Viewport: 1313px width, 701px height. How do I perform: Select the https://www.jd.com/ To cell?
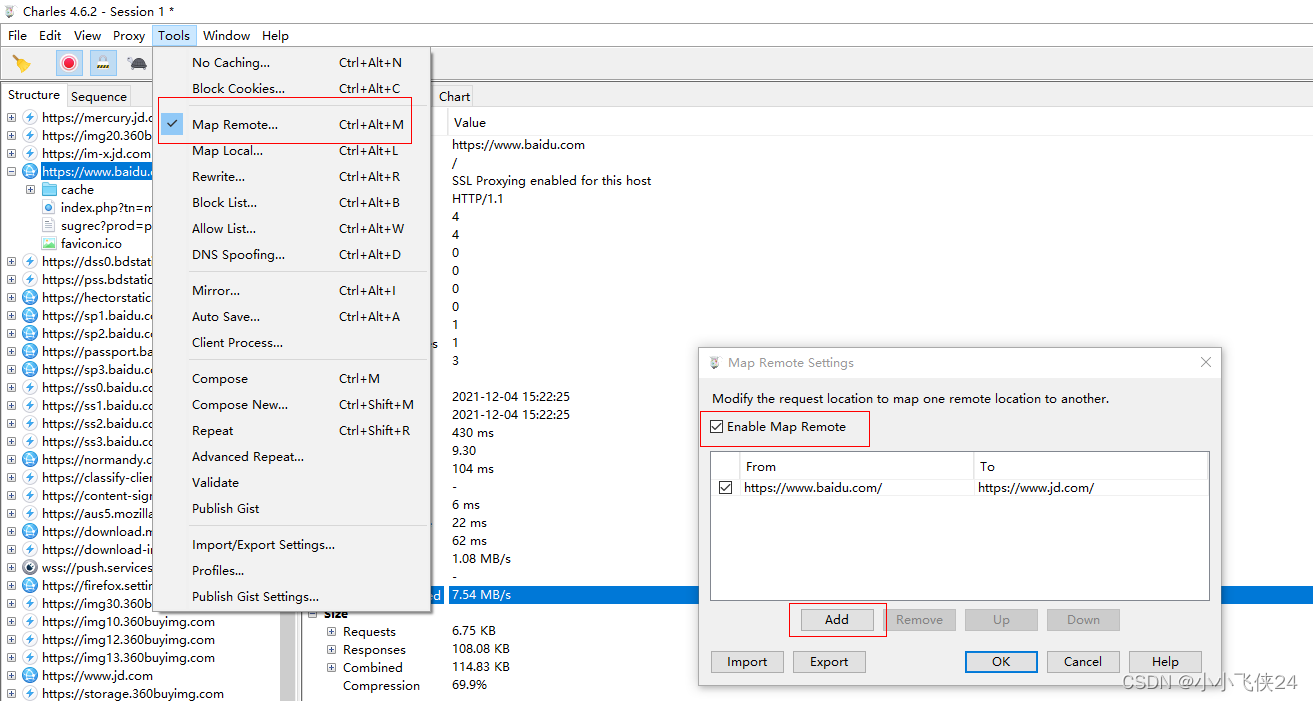1036,488
